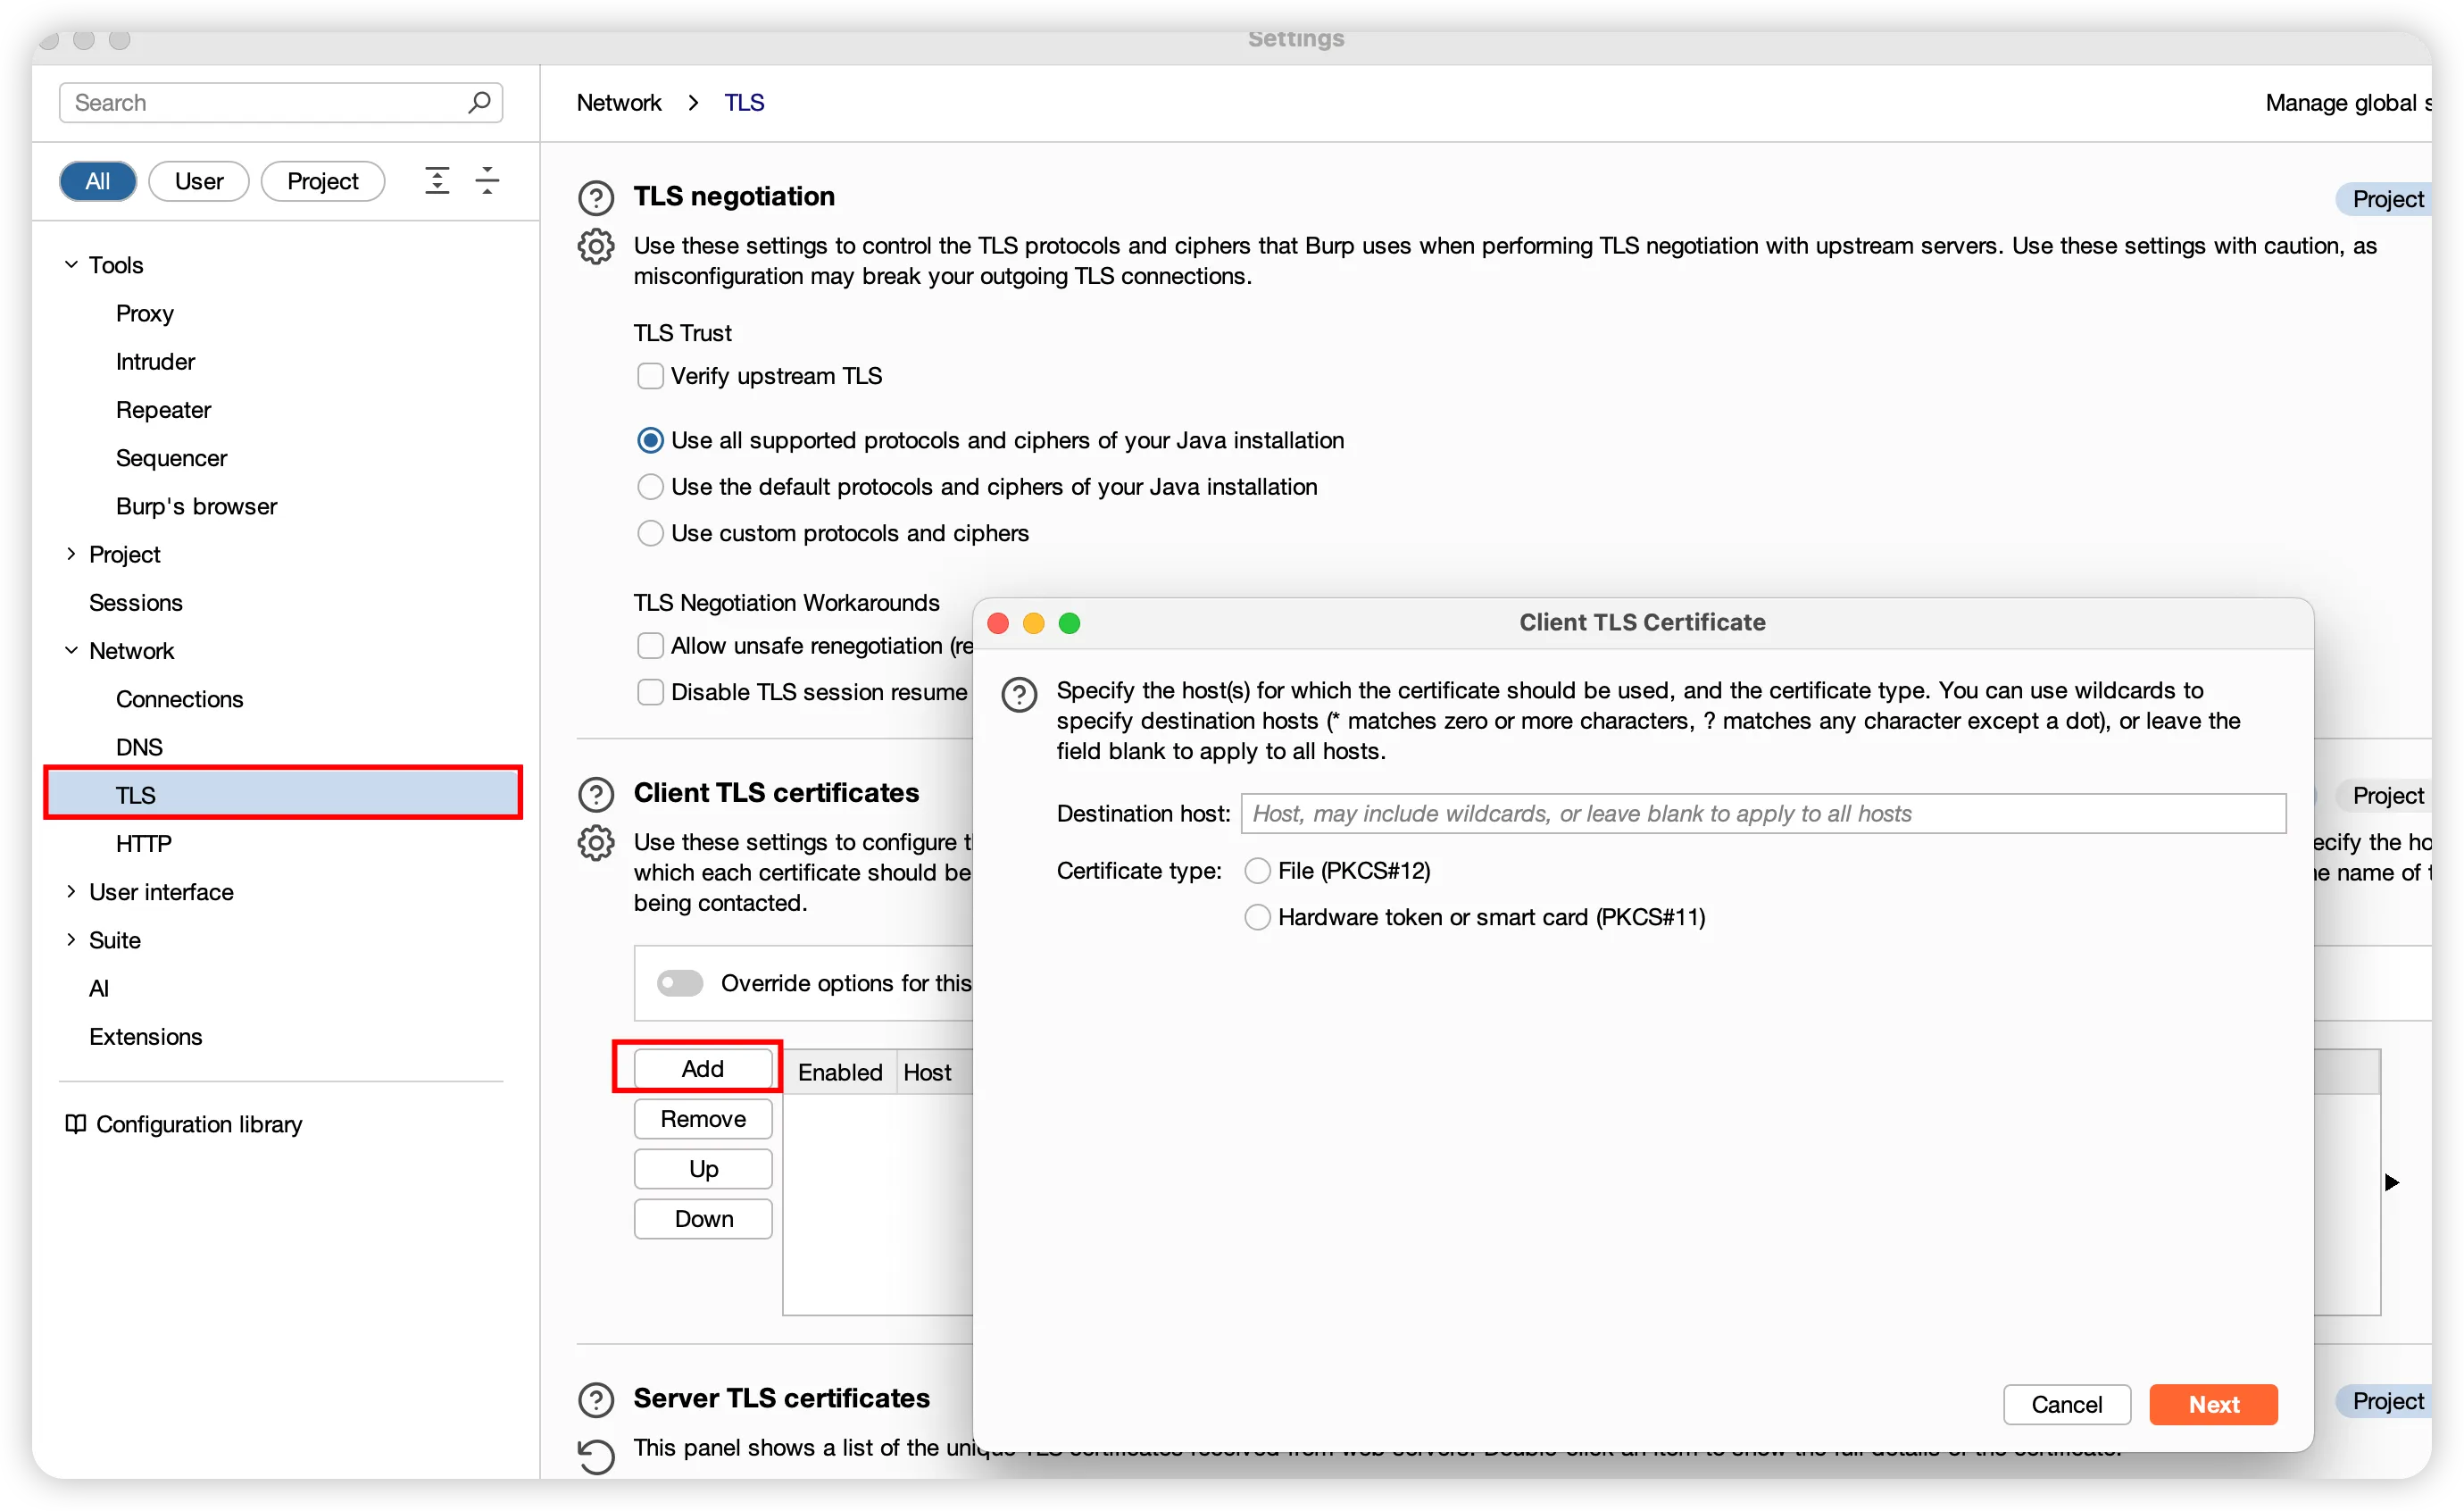Image resolution: width=2464 pixels, height=1511 pixels.
Task: Click the Destination host input field
Action: pyautogui.click(x=1762, y=813)
